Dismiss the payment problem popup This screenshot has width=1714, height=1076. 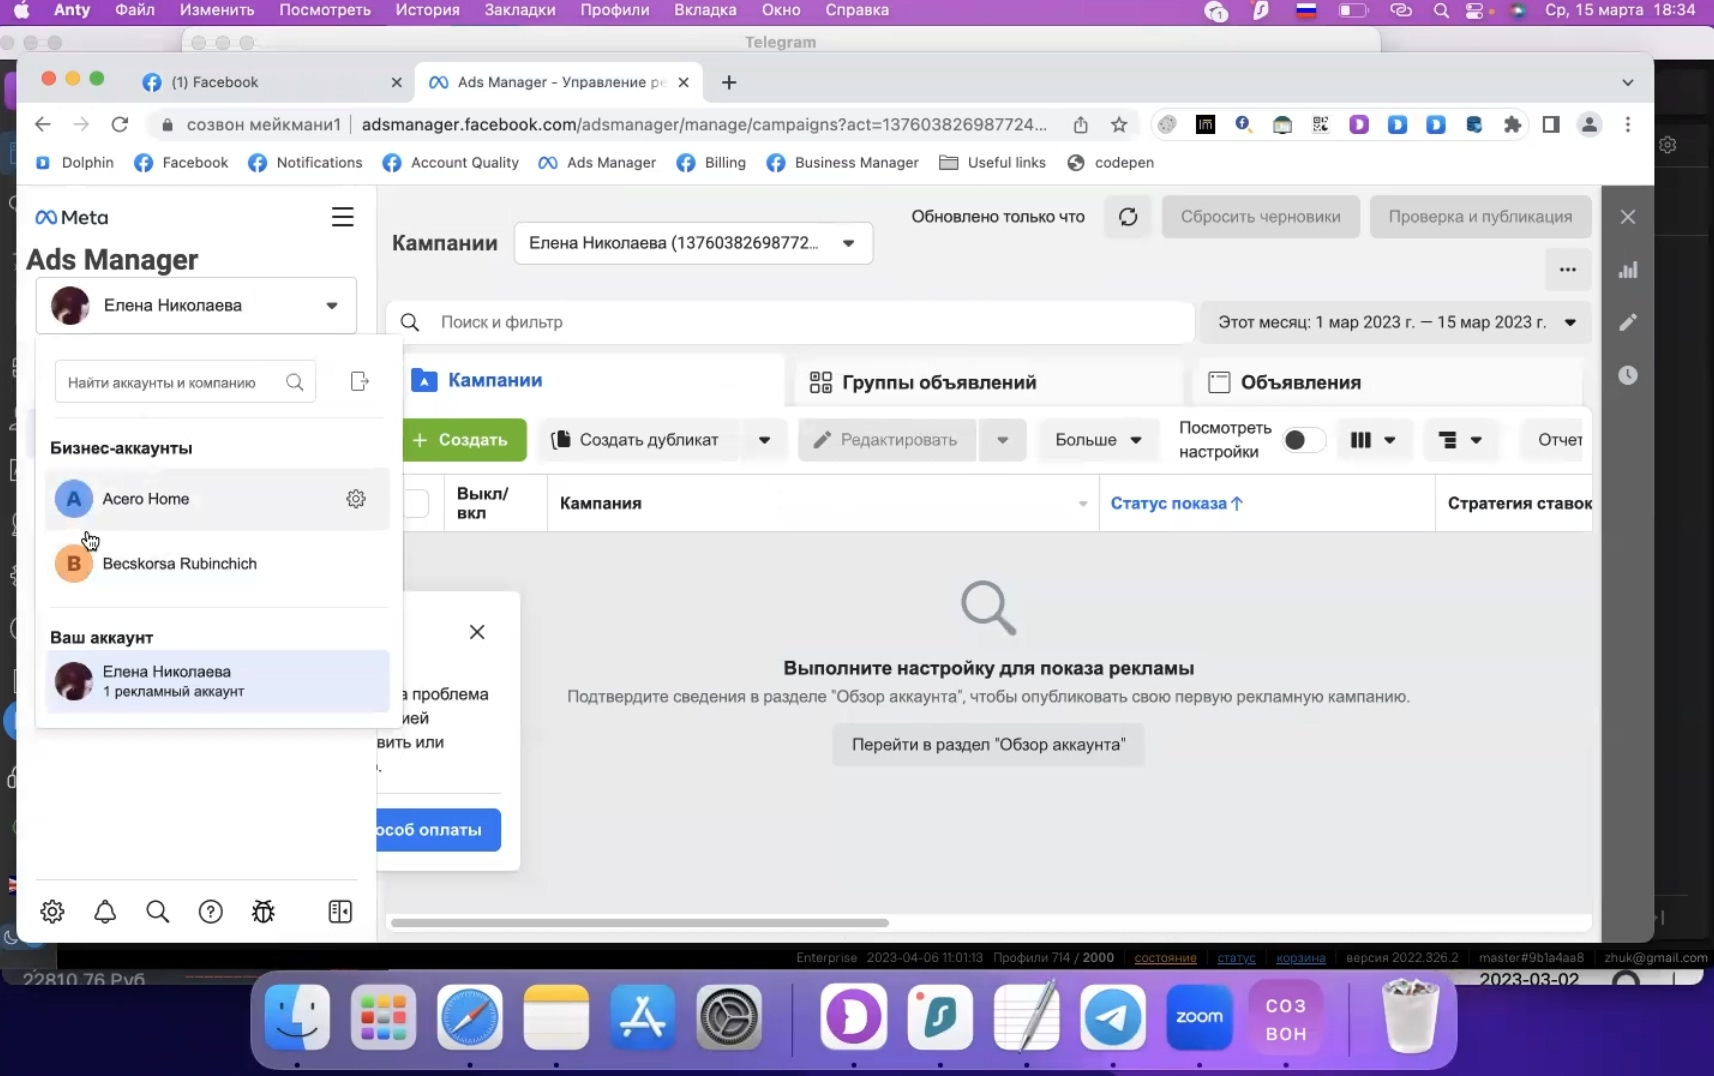477,632
